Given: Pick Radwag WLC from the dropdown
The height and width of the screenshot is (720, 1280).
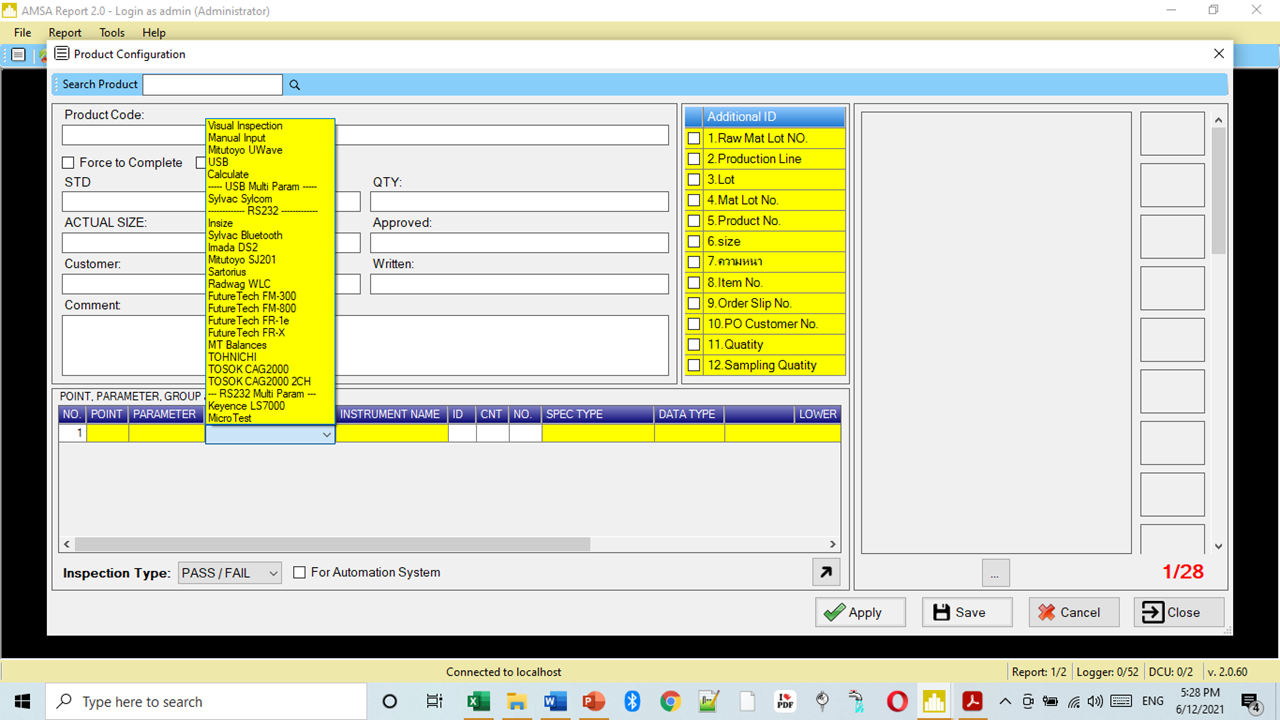Looking at the screenshot, I should tap(238, 284).
